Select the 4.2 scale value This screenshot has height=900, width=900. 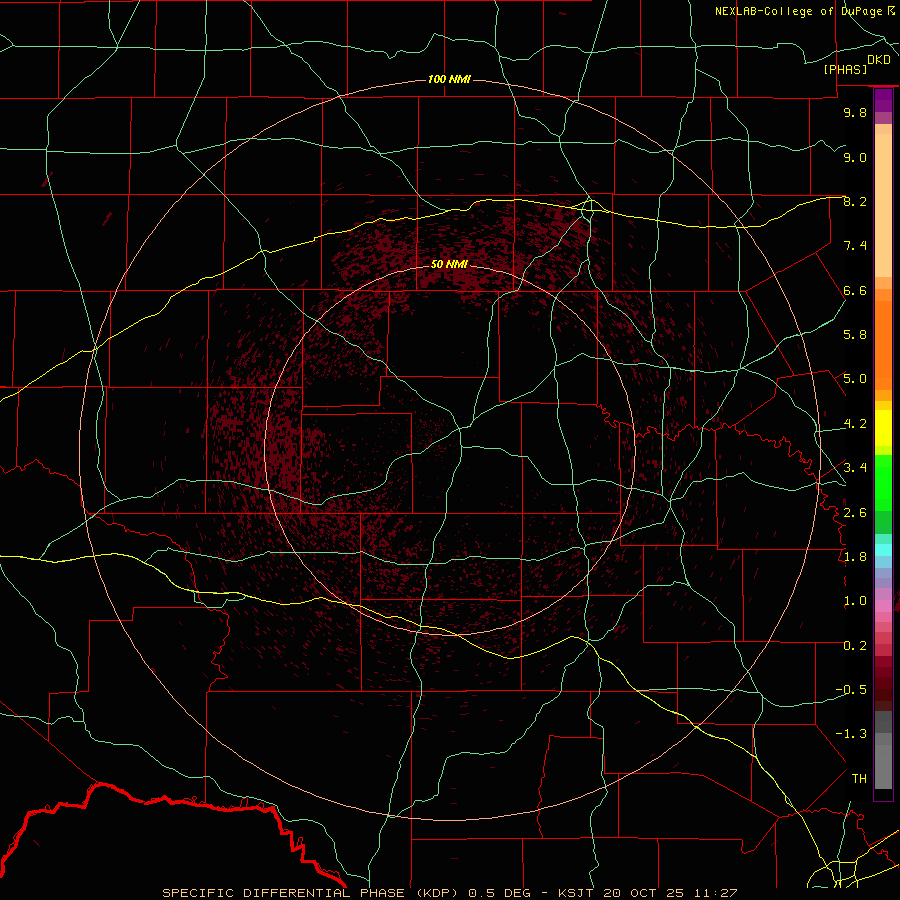tap(855, 424)
